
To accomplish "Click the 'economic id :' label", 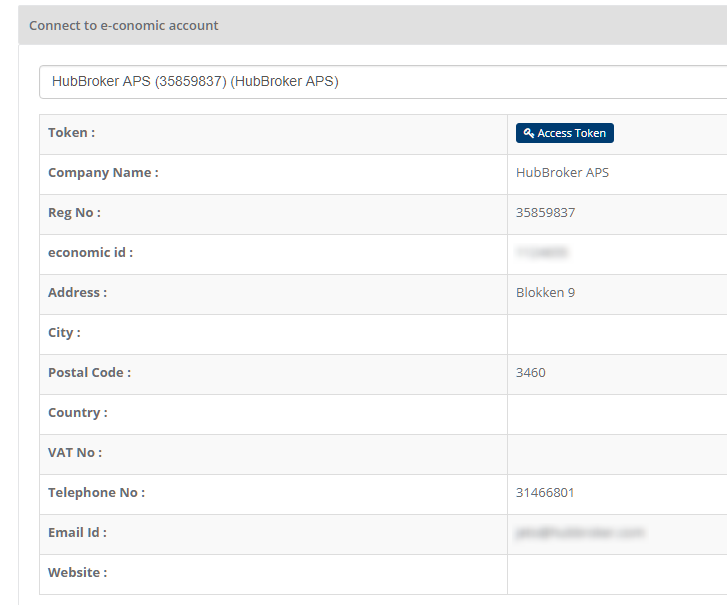I will point(90,253).
